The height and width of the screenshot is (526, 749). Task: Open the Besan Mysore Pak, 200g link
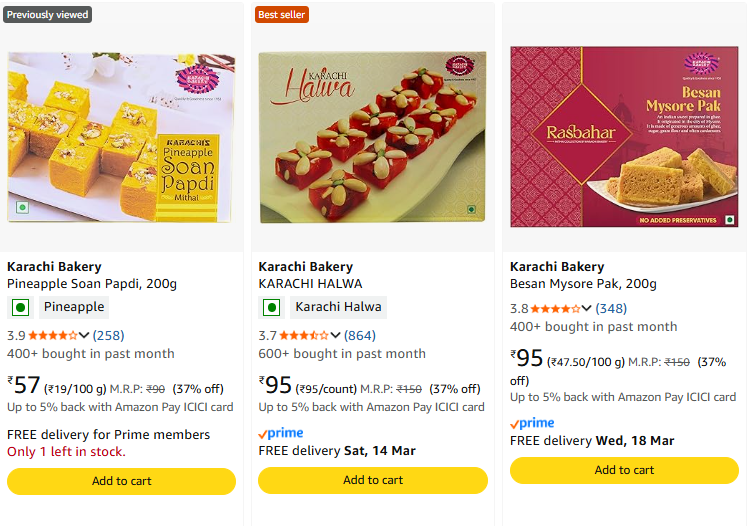583,284
